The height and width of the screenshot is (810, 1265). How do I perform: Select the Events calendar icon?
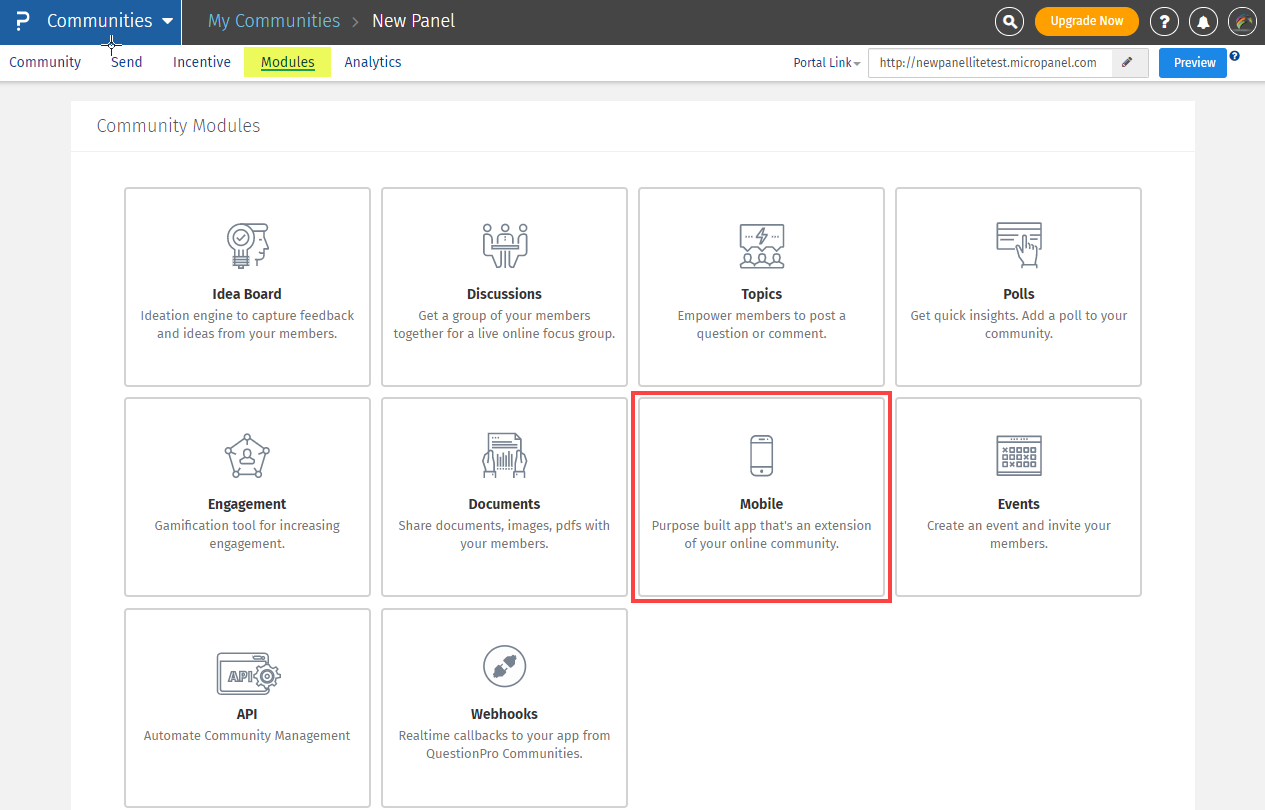pos(1018,455)
